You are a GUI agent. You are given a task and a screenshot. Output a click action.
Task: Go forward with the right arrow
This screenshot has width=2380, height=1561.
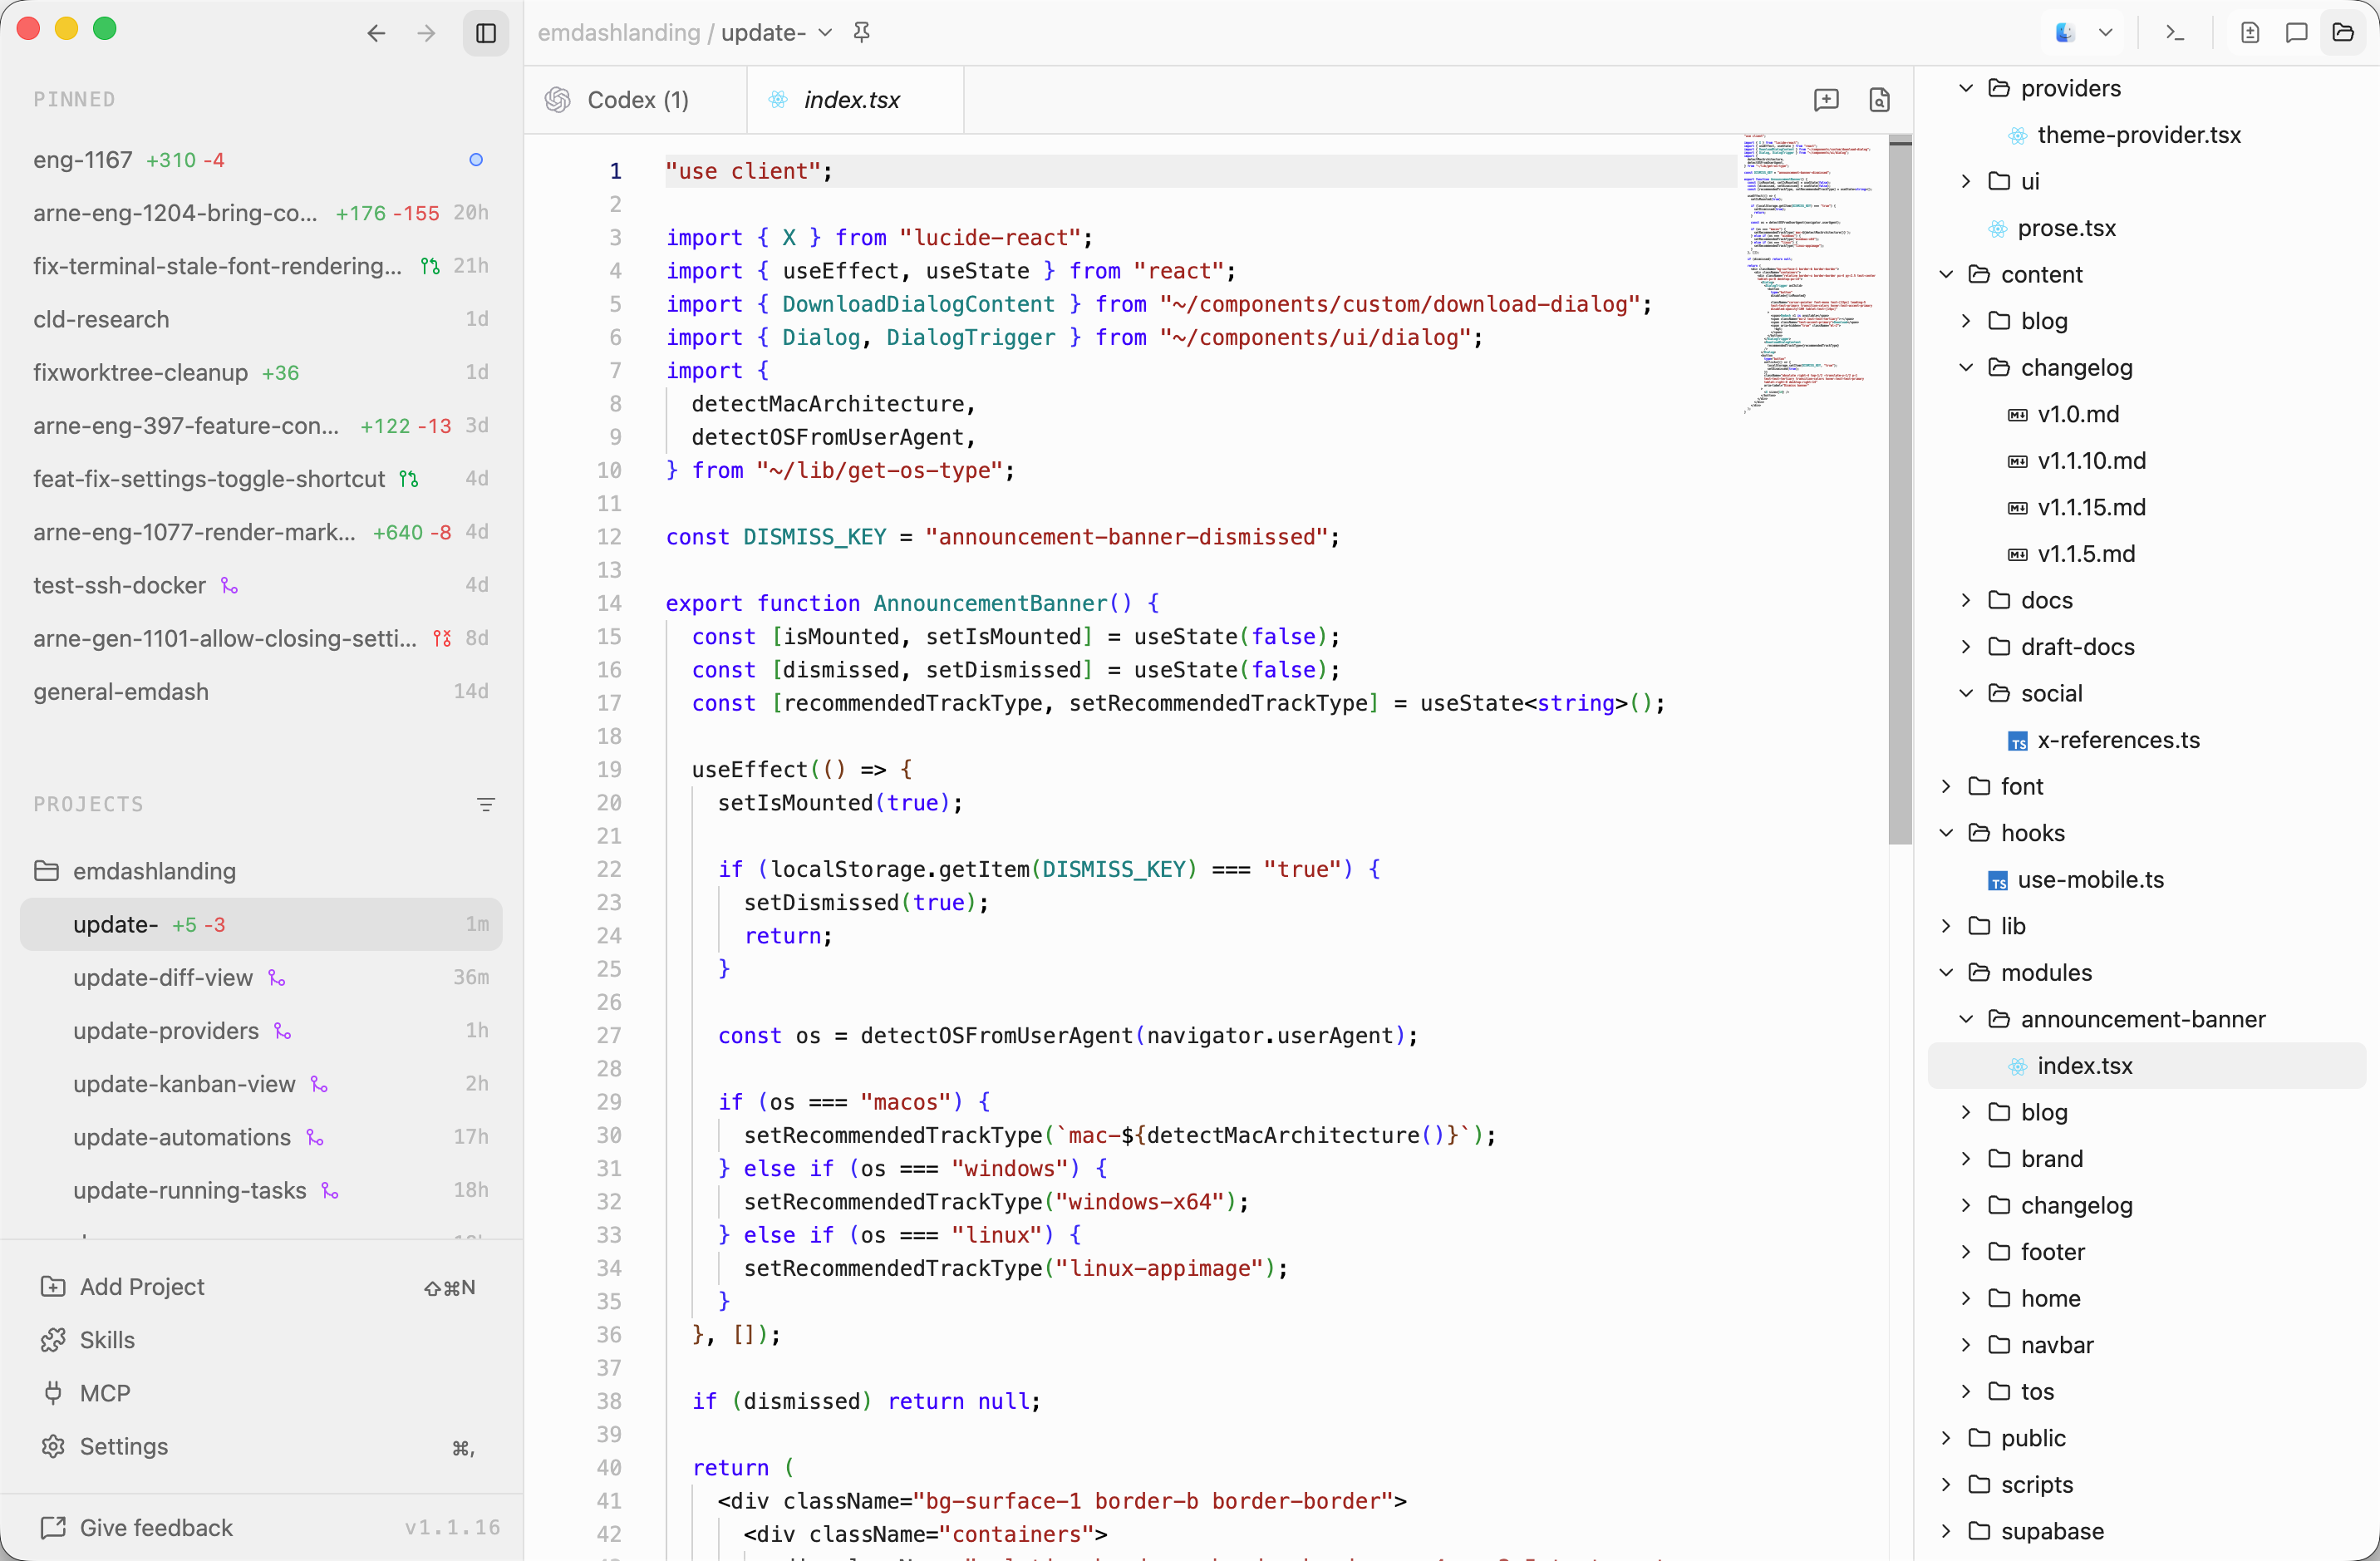pyautogui.click(x=427, y=33)
